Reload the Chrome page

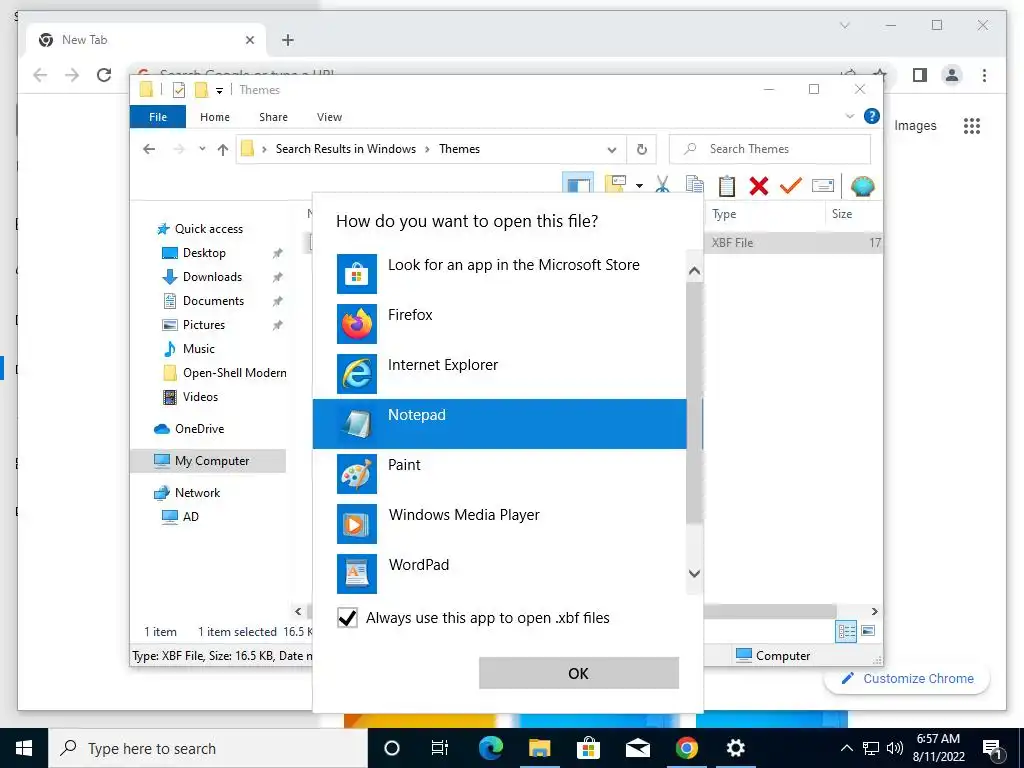(x=104, y=75)
